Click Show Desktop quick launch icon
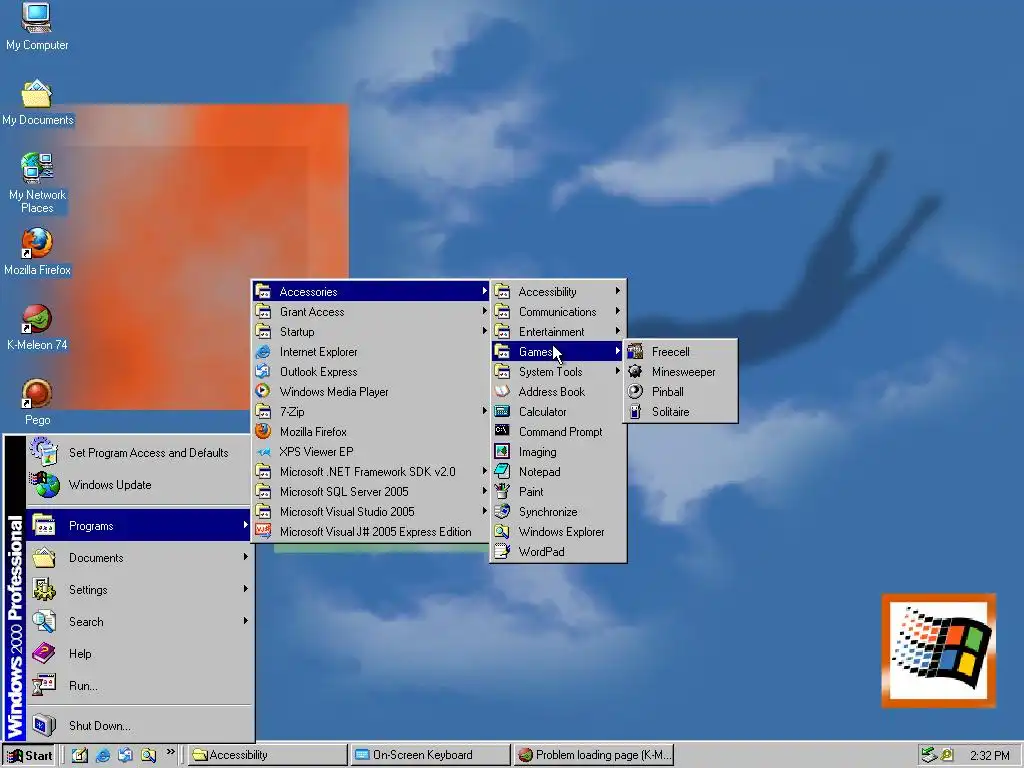 pyautogui.click(x=80, y=755)
